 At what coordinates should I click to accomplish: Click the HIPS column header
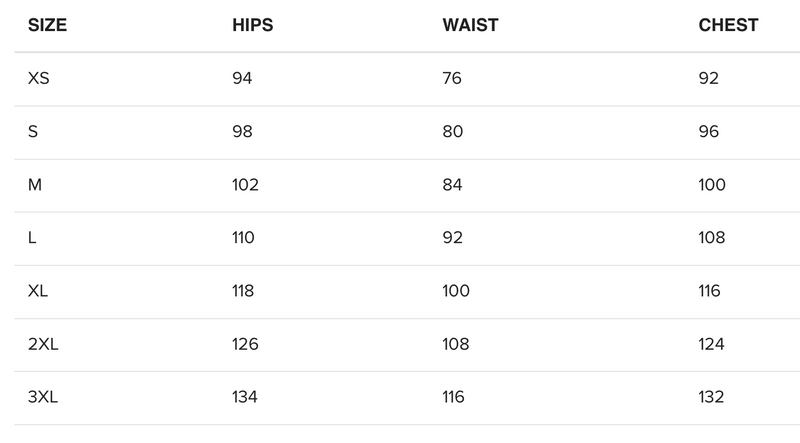tap(252, 26)
